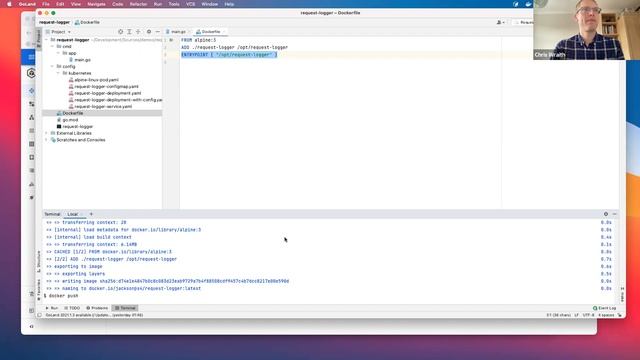Click blue icon in background window sidebar
Viewport: 640px width, 360px height.
click(x=31, y=57)
